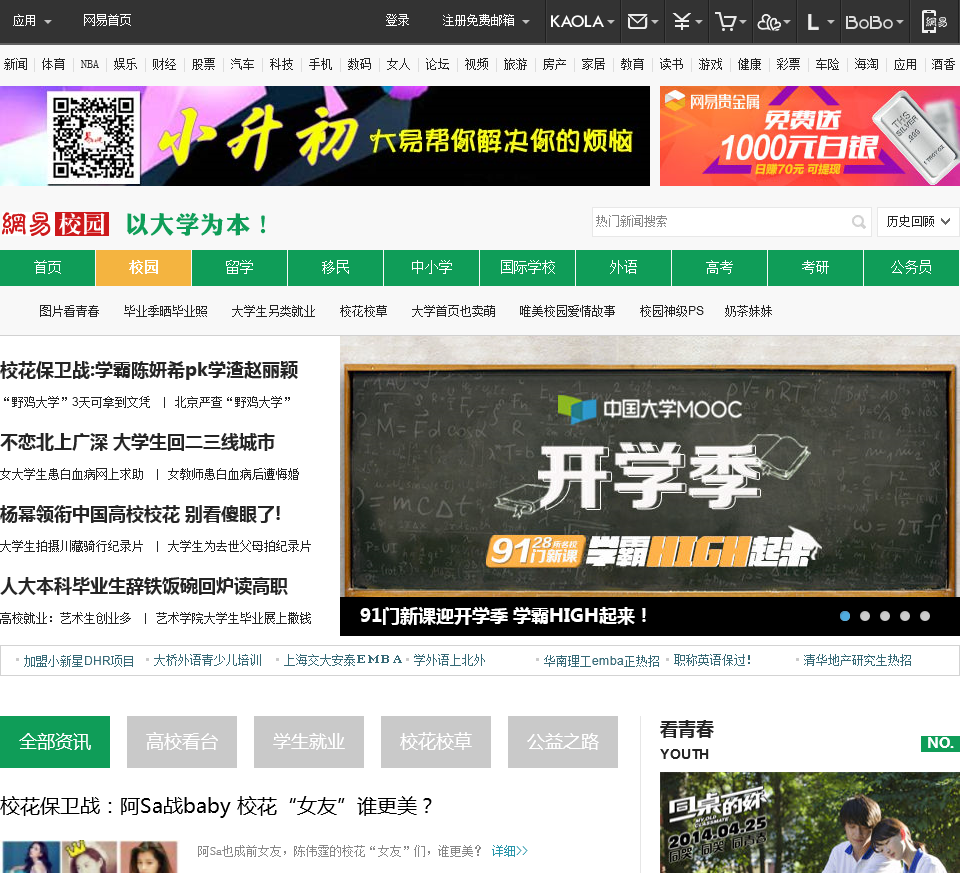Screen dimensions: 960x873
Task: Open the hearts dating icon menu
Action: pyautogui.click(x=773, y=21)
